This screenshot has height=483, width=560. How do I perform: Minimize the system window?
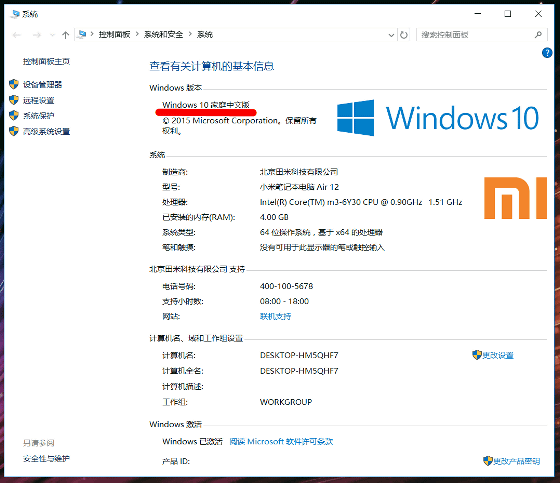pos(478,14)
